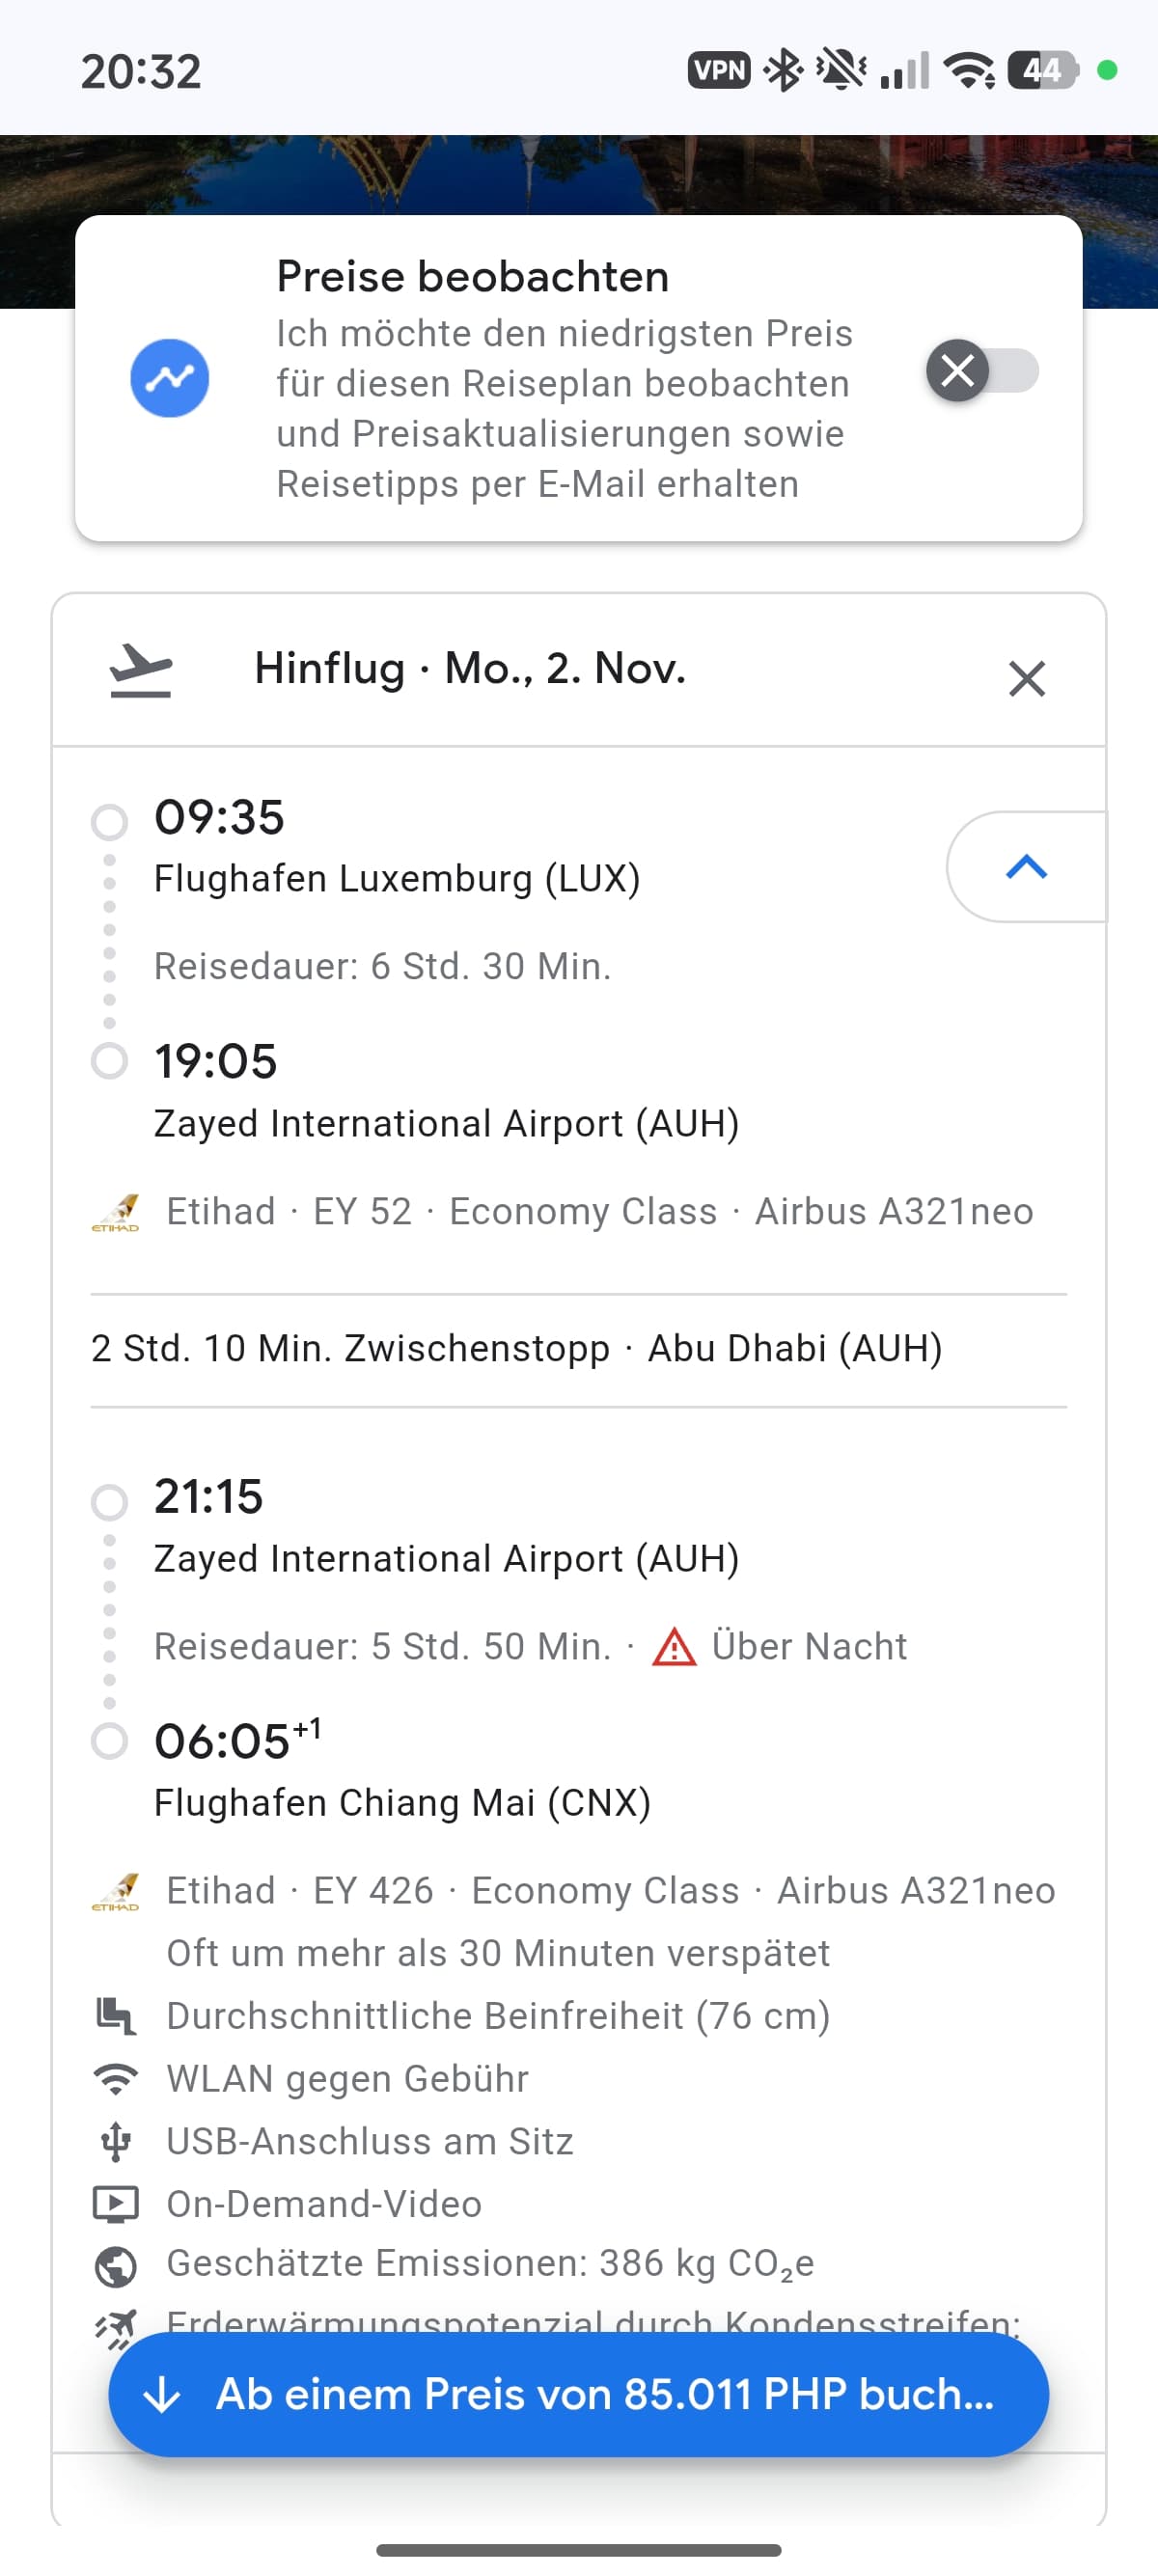Image resolution: width=1158 pixels, height=2576 pixels.
Task: Click the blue price tracking graph icon
Action: [170, 378]
